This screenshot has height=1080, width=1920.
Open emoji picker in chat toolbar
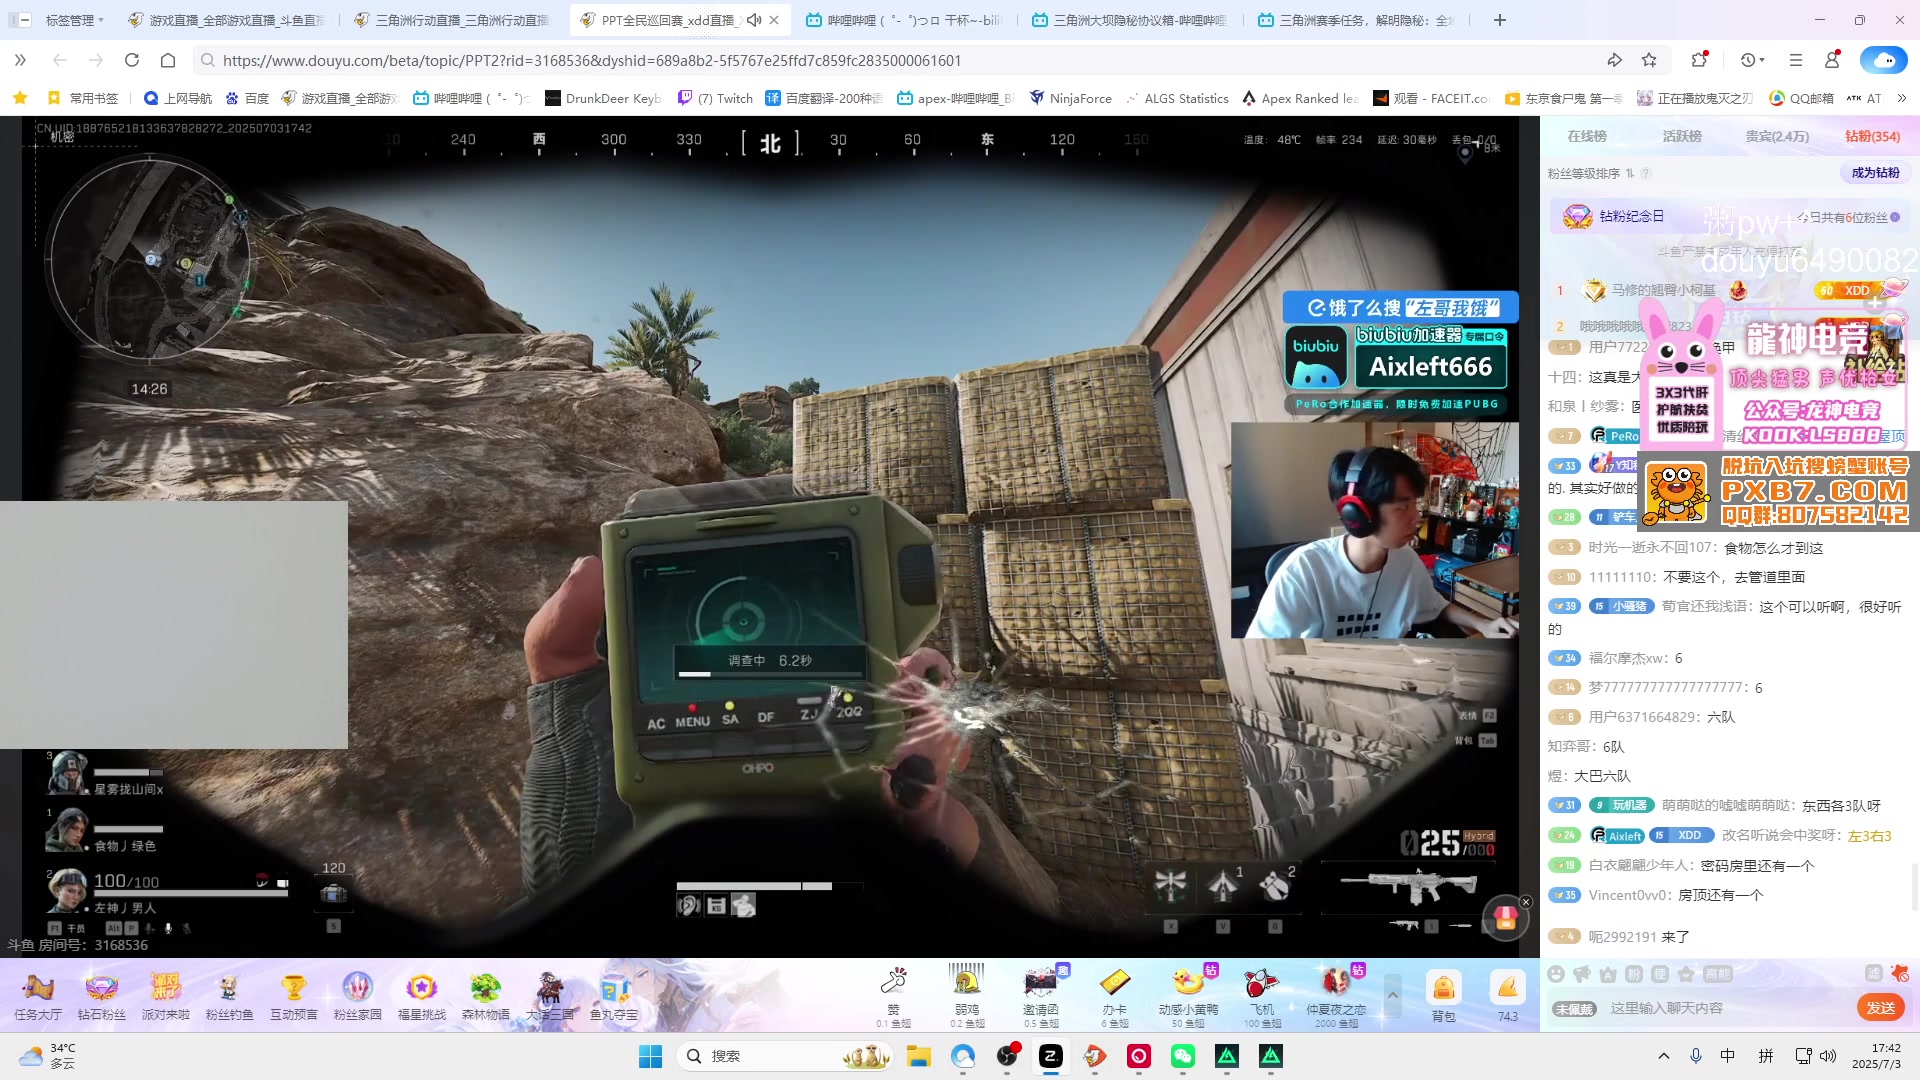1556,974
